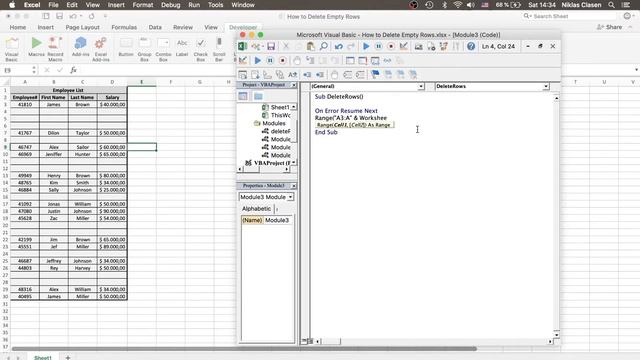Open VBA Help
Image resolution: width=640 pixels, height=360 pixels.
click(471, 47)
